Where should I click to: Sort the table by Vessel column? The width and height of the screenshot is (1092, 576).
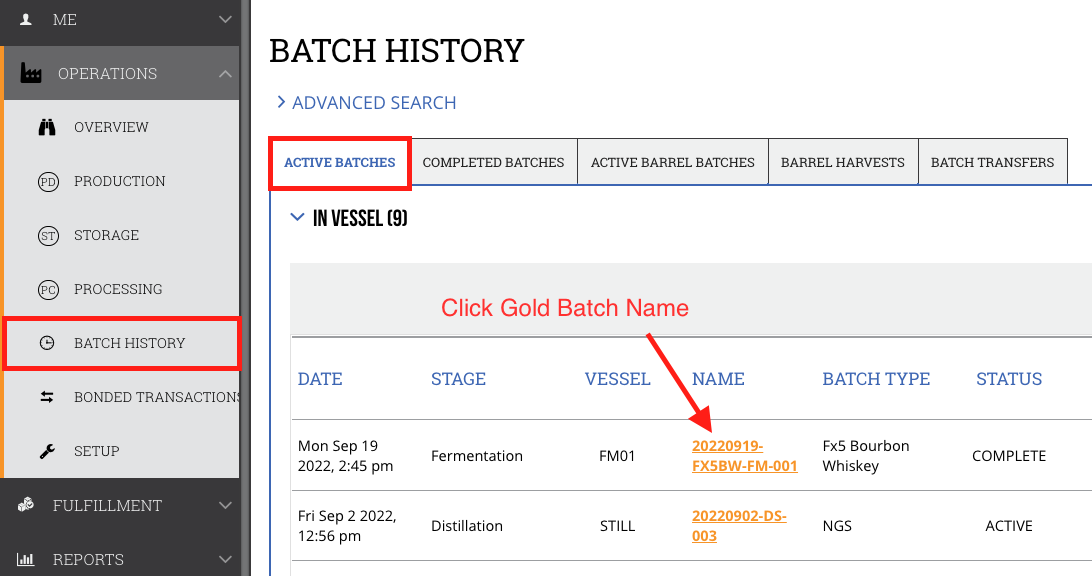(x=617, y=379)
